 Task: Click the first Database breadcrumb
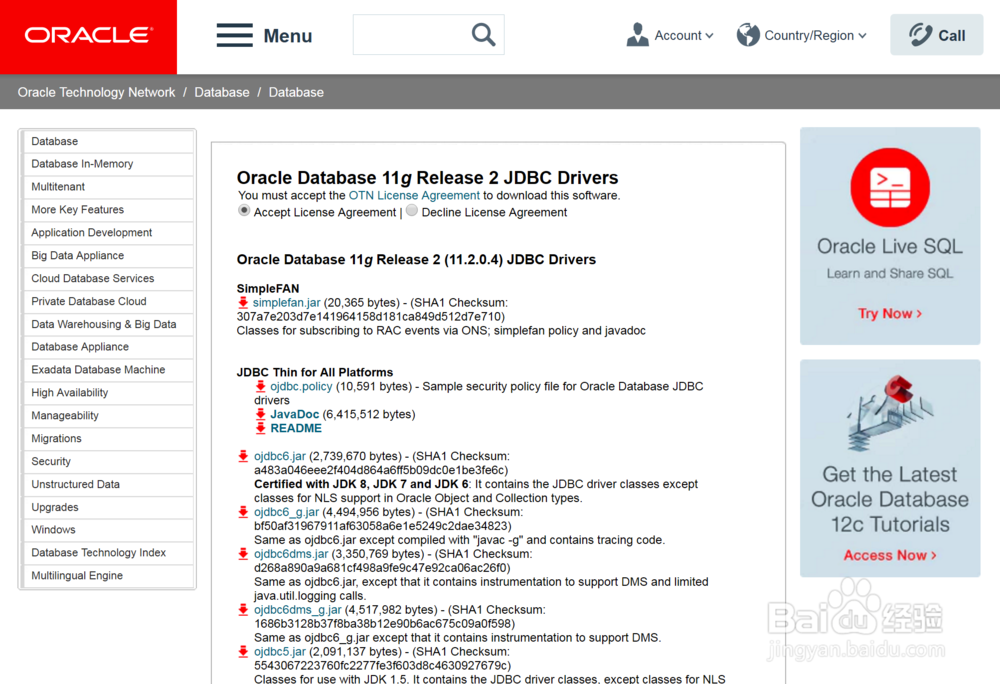222,92
